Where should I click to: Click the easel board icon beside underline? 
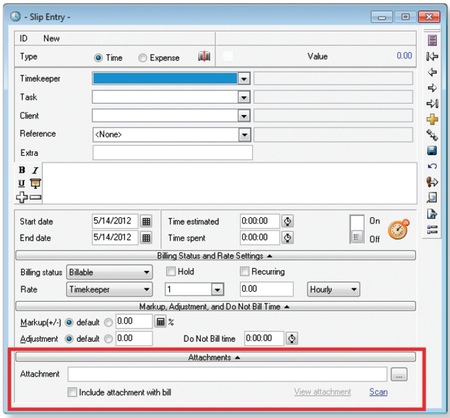coord(35,183)
